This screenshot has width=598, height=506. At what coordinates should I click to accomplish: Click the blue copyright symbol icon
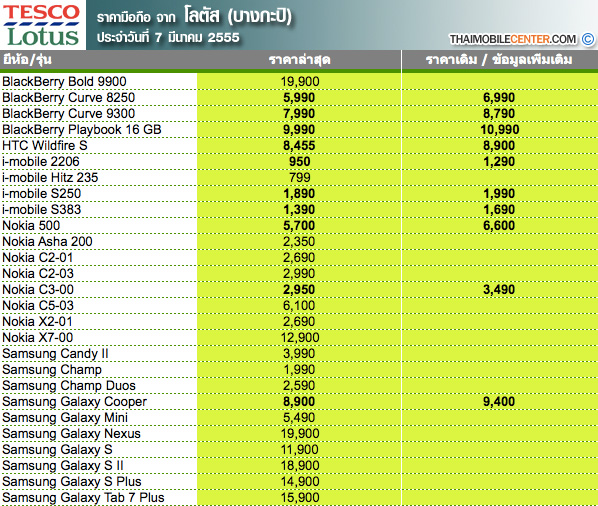588,39
